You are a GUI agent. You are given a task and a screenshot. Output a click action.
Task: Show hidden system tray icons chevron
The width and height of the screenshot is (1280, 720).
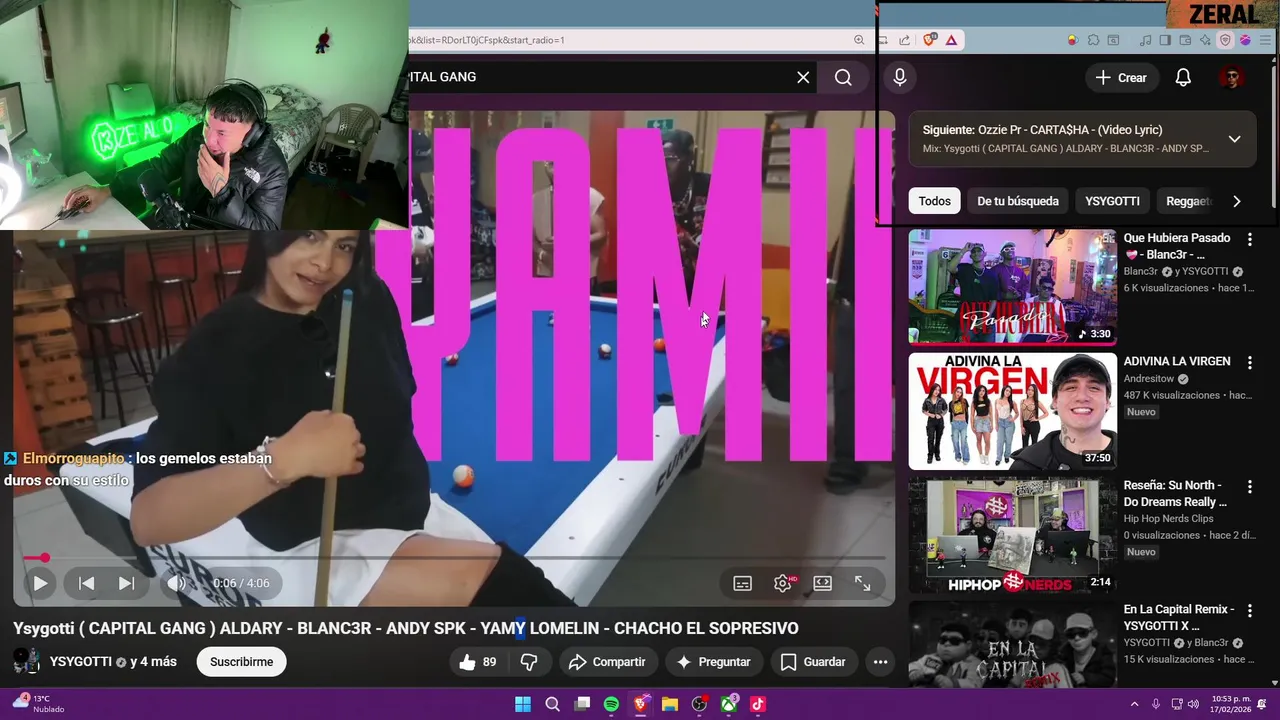pyautogui.click(x=1134, y=704)
